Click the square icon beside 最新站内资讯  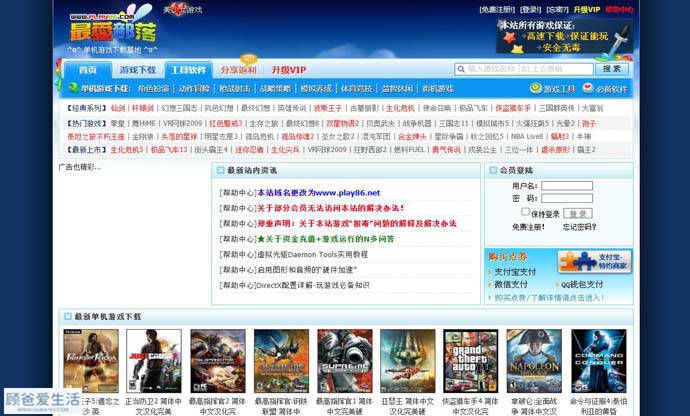(220, 170)
